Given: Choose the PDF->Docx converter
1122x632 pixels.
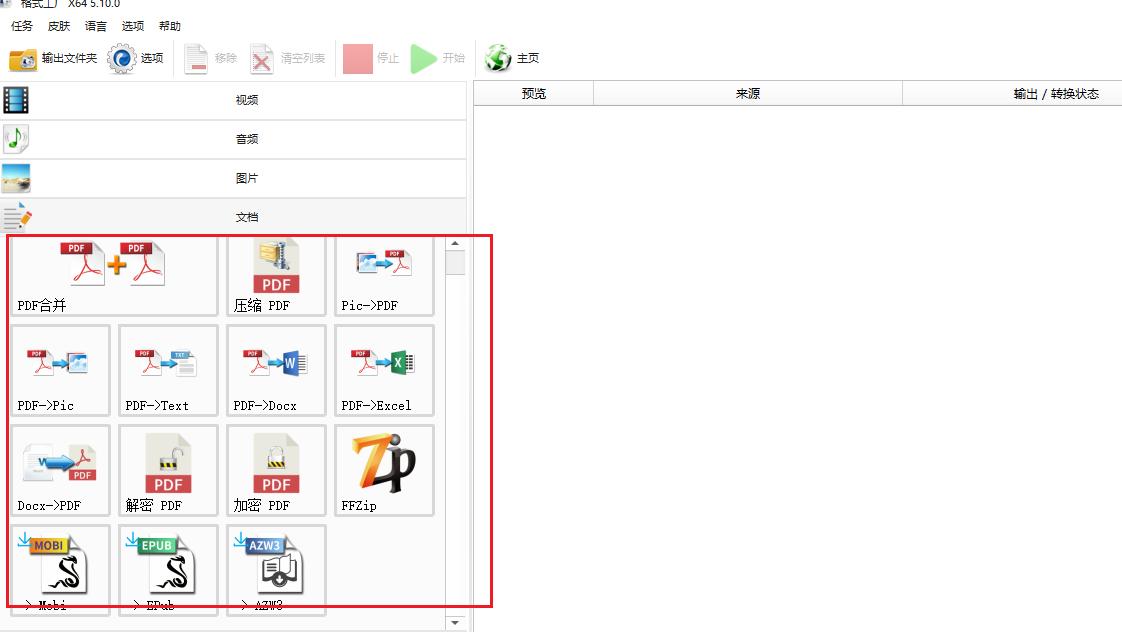Looking at the screenshot, I should [276, 370].
